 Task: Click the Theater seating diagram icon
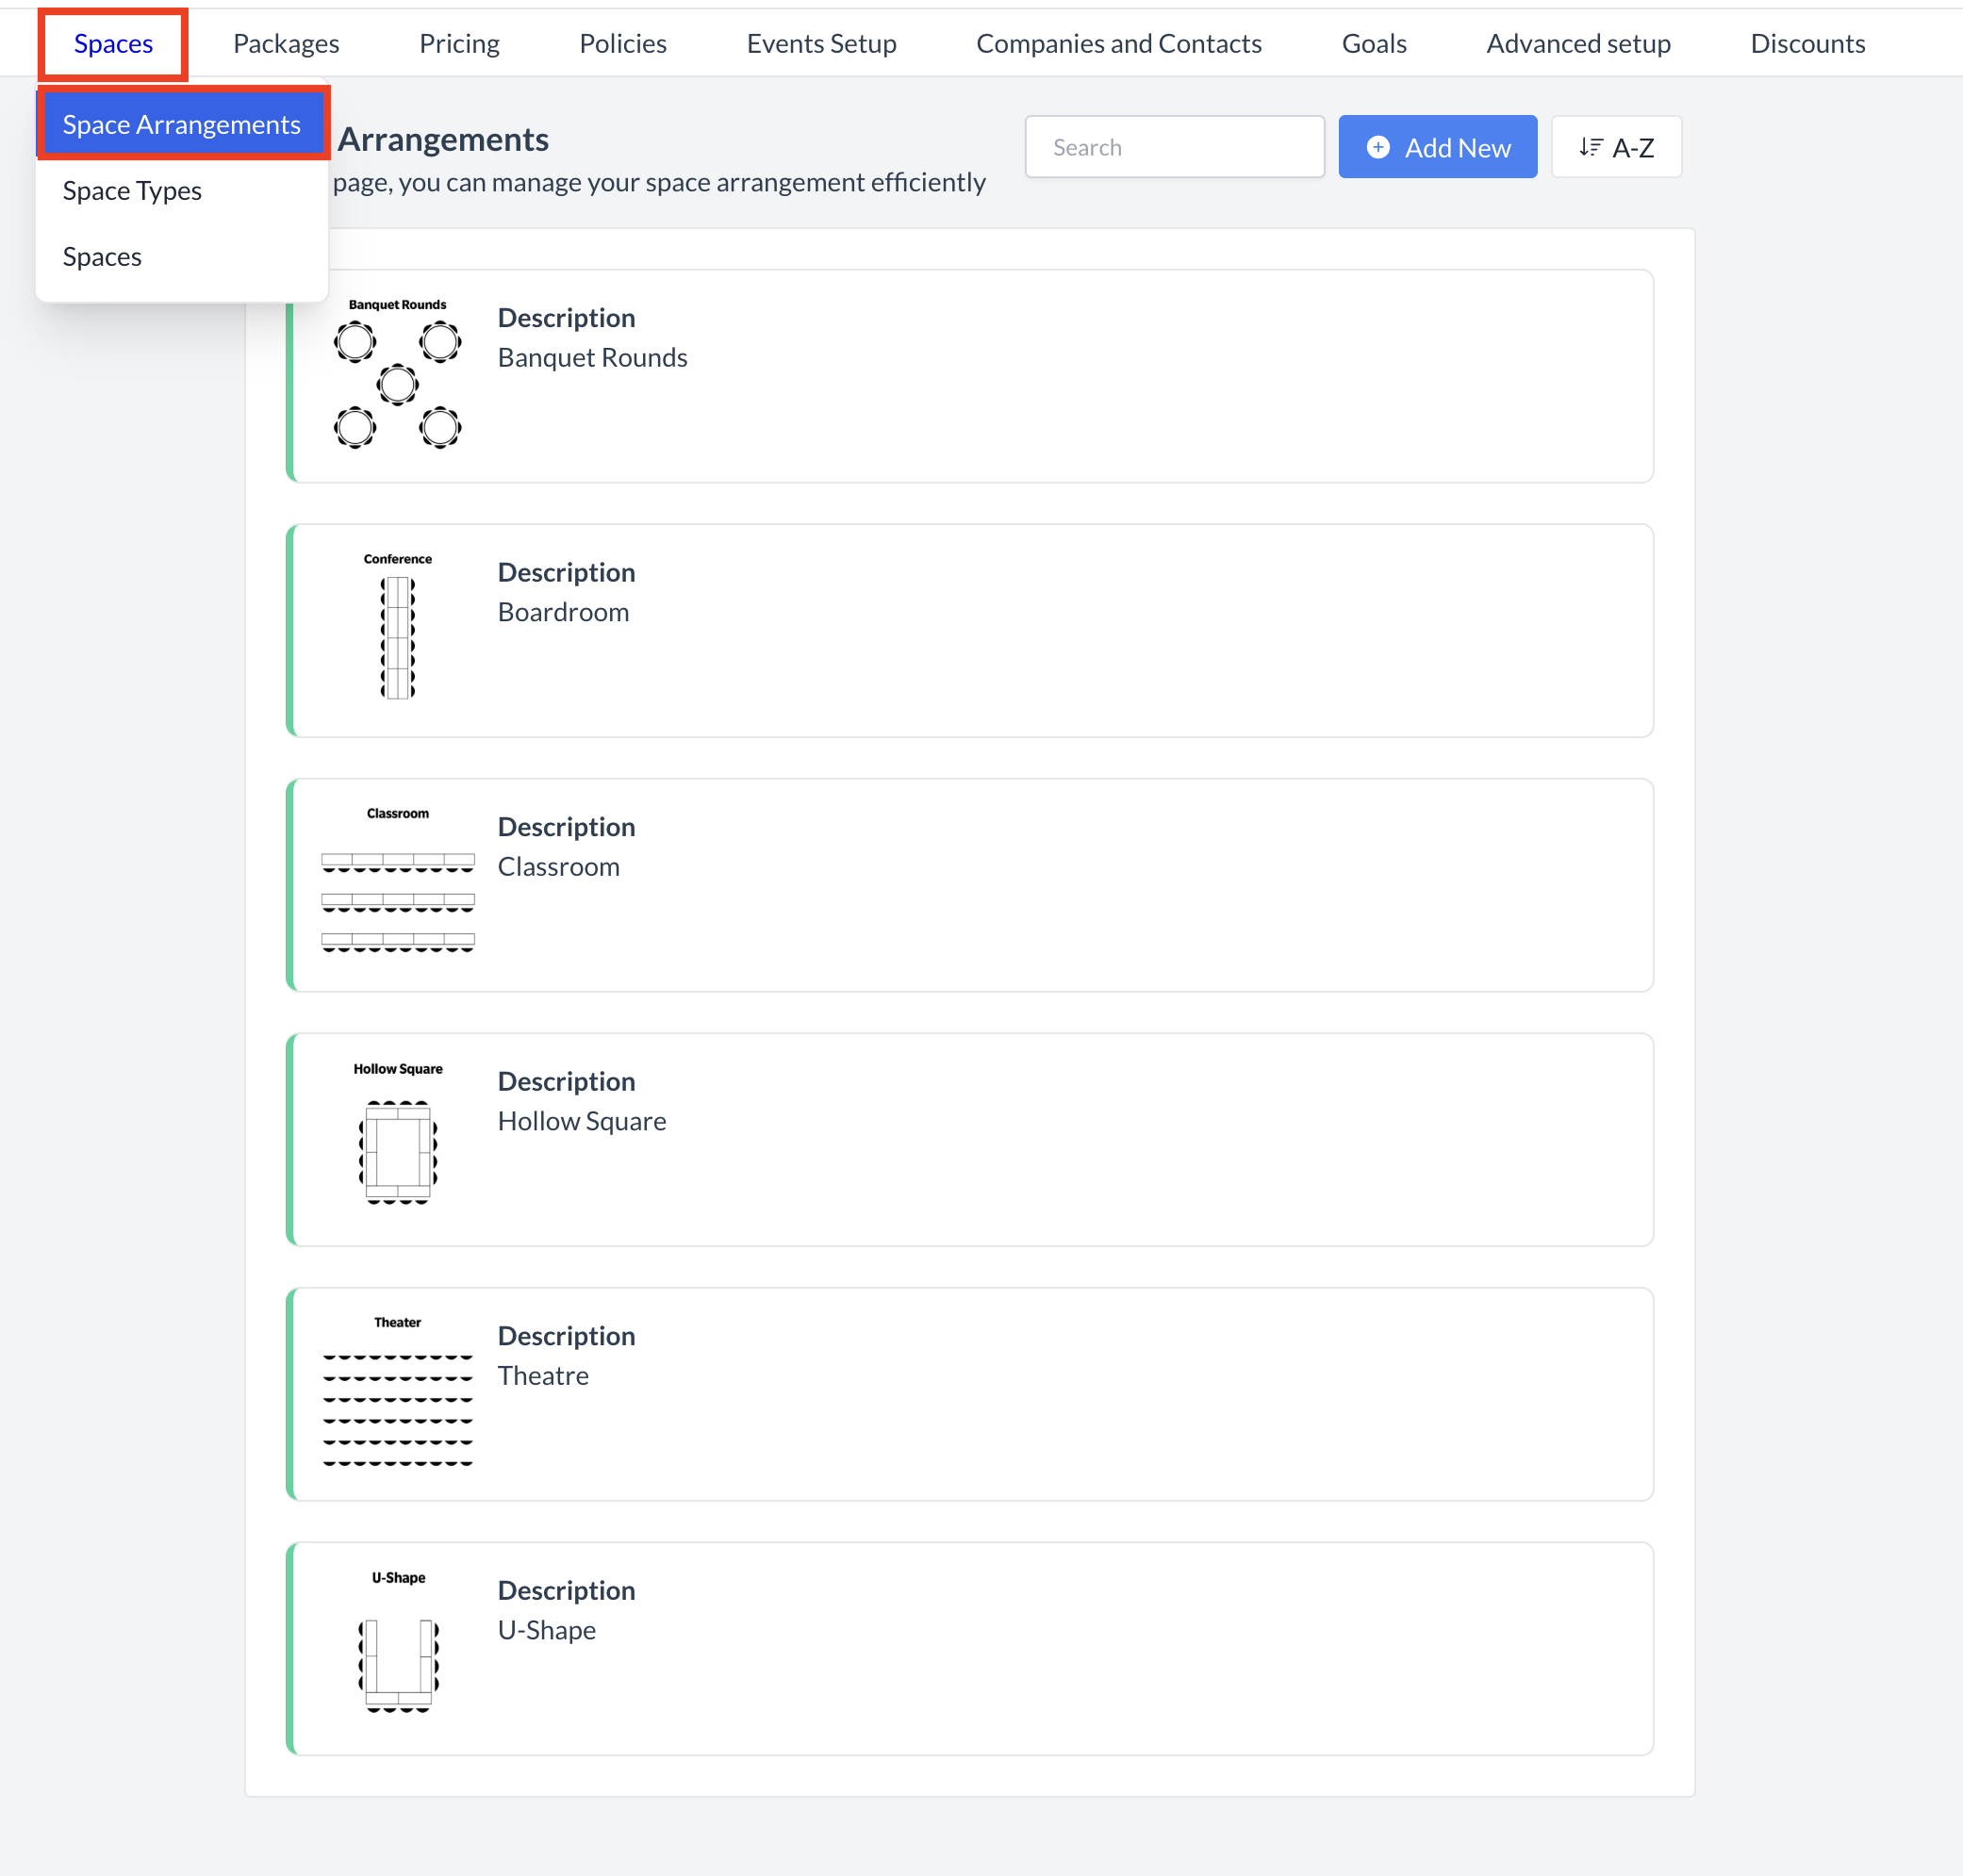(x=397, y=1394)
